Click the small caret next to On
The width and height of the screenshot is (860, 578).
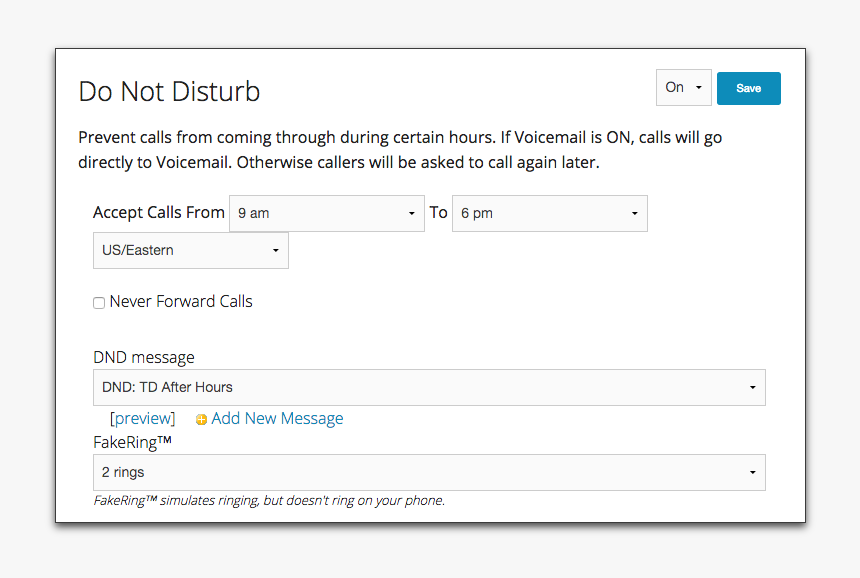pyautogui.click(x=699, y=87)
